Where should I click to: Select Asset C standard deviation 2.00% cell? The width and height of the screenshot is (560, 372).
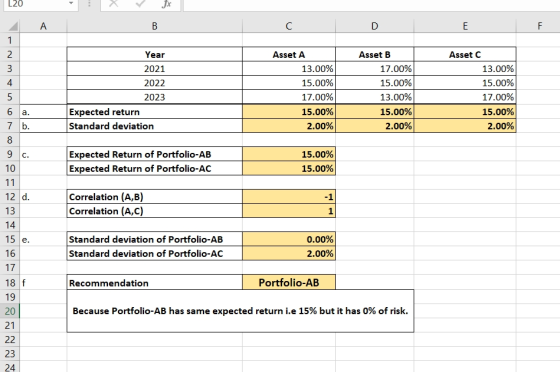(465, 126)
